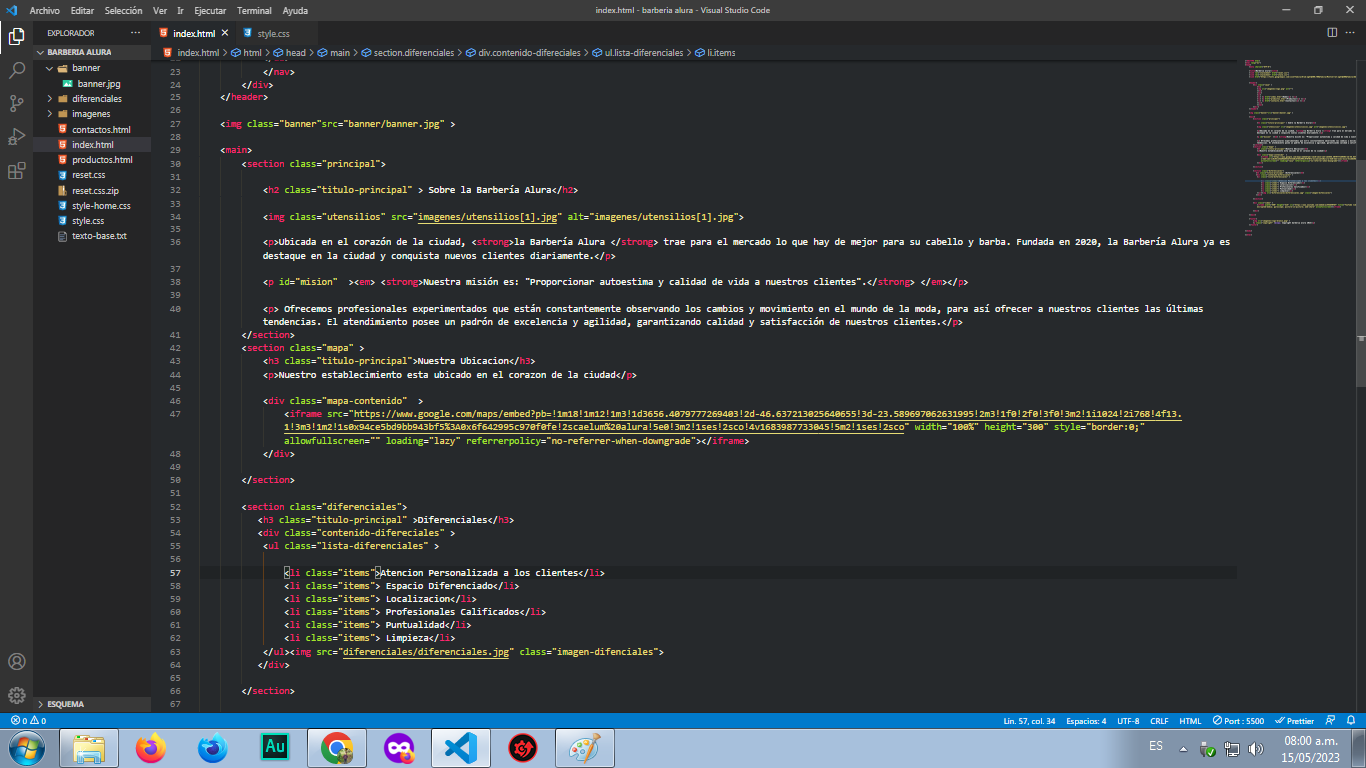Screen dimensions: 1366x768
Task: Open the Terminal menu
Action: 254,10
